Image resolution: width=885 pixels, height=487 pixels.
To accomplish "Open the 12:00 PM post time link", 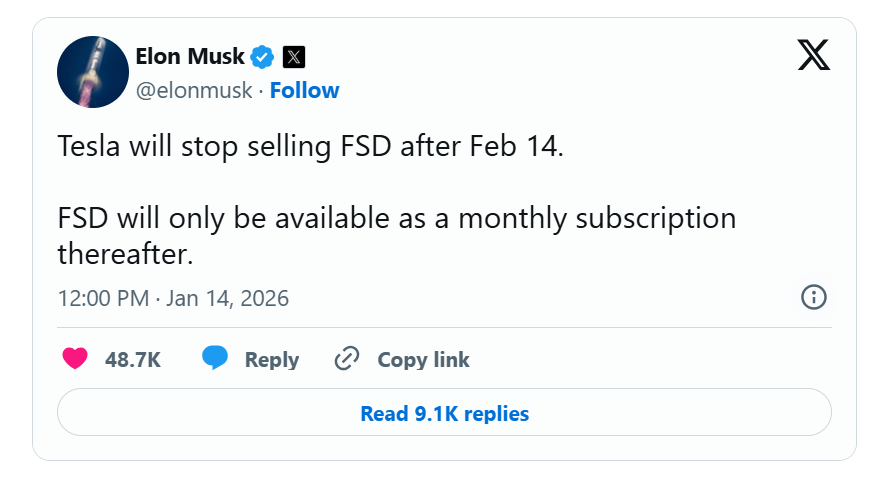I will click(x=103, y=298).
